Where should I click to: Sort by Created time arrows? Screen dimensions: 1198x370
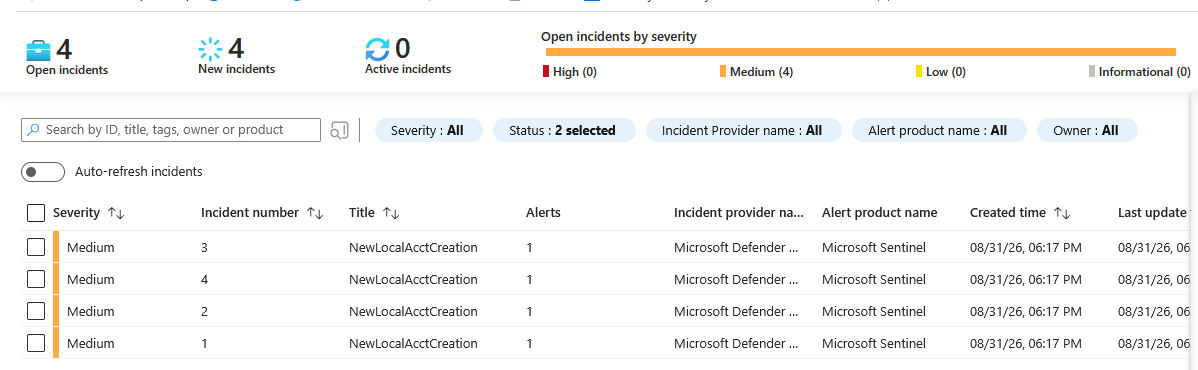[1062, 213]
